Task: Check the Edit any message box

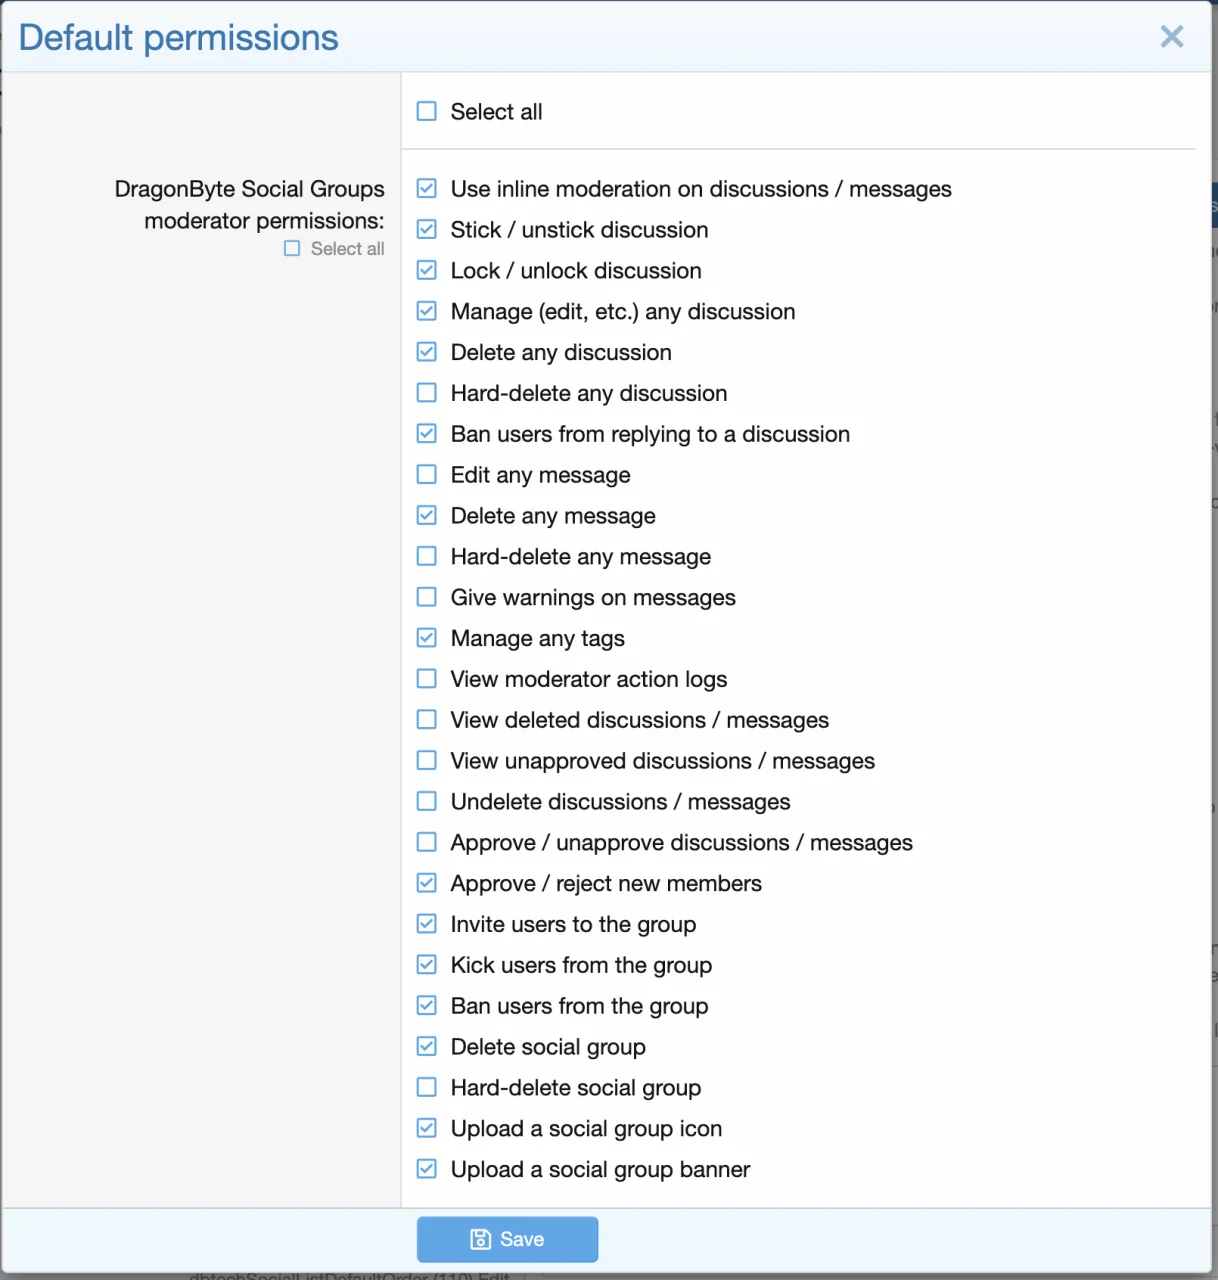Action: (427, 475)
